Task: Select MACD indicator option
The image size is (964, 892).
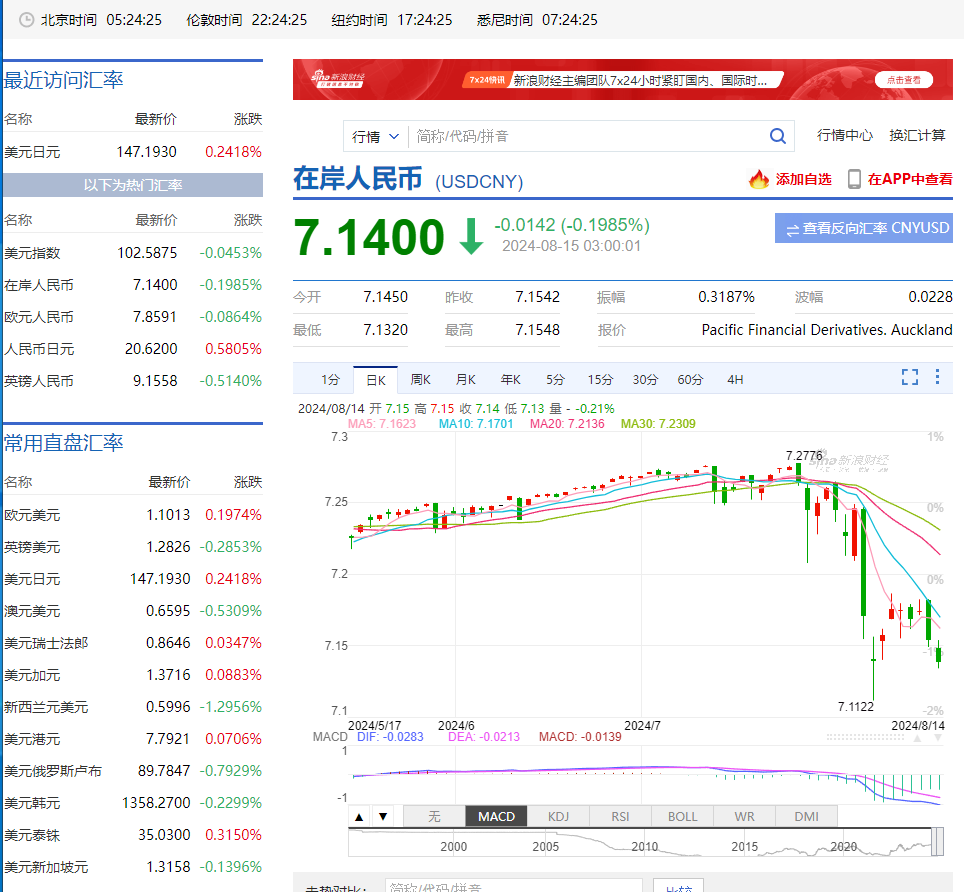Action: [496, 816]
